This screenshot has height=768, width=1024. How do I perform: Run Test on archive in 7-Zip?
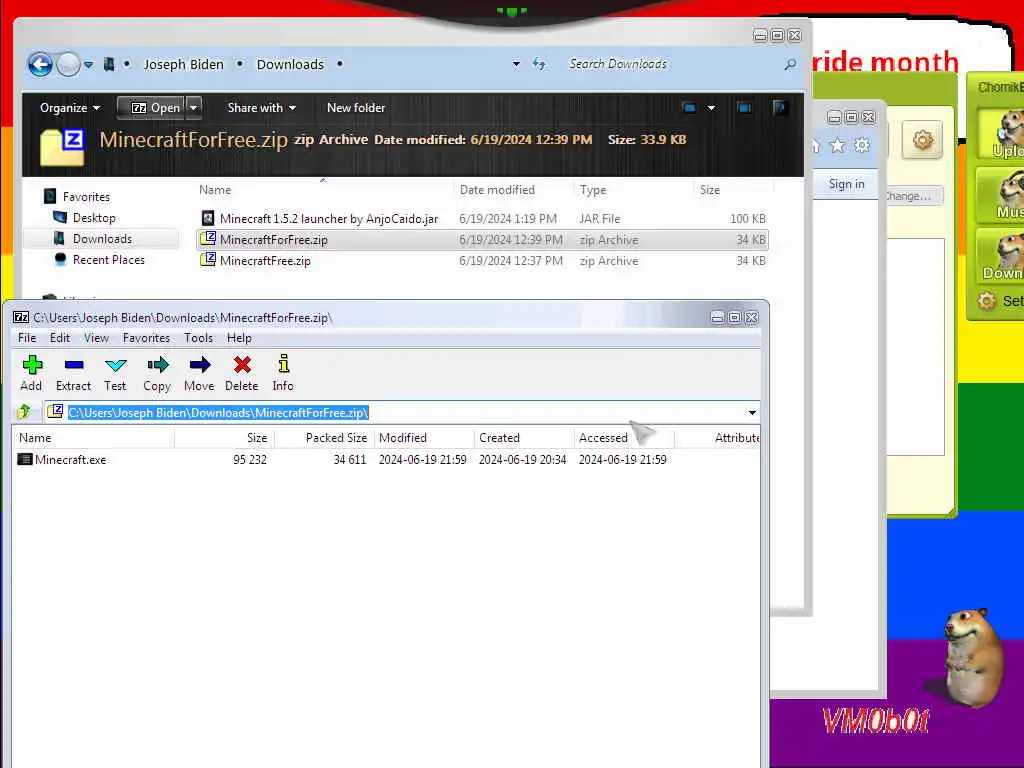coord(115,373)
